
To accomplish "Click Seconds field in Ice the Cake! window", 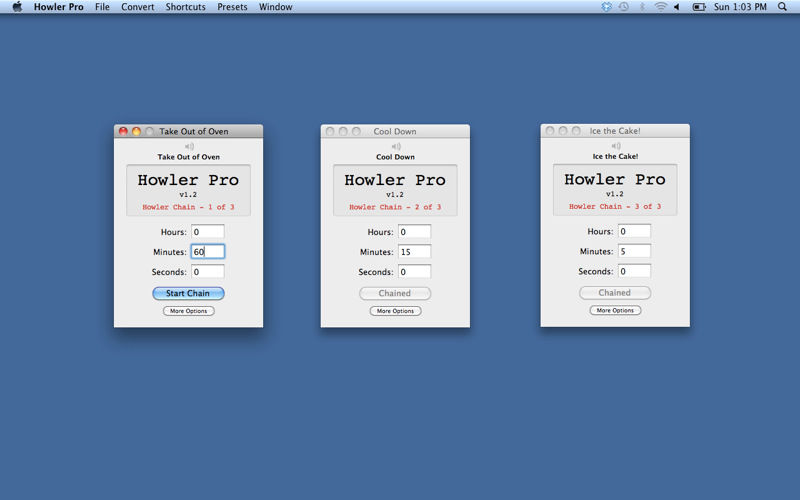I will (x=634, y=271).
